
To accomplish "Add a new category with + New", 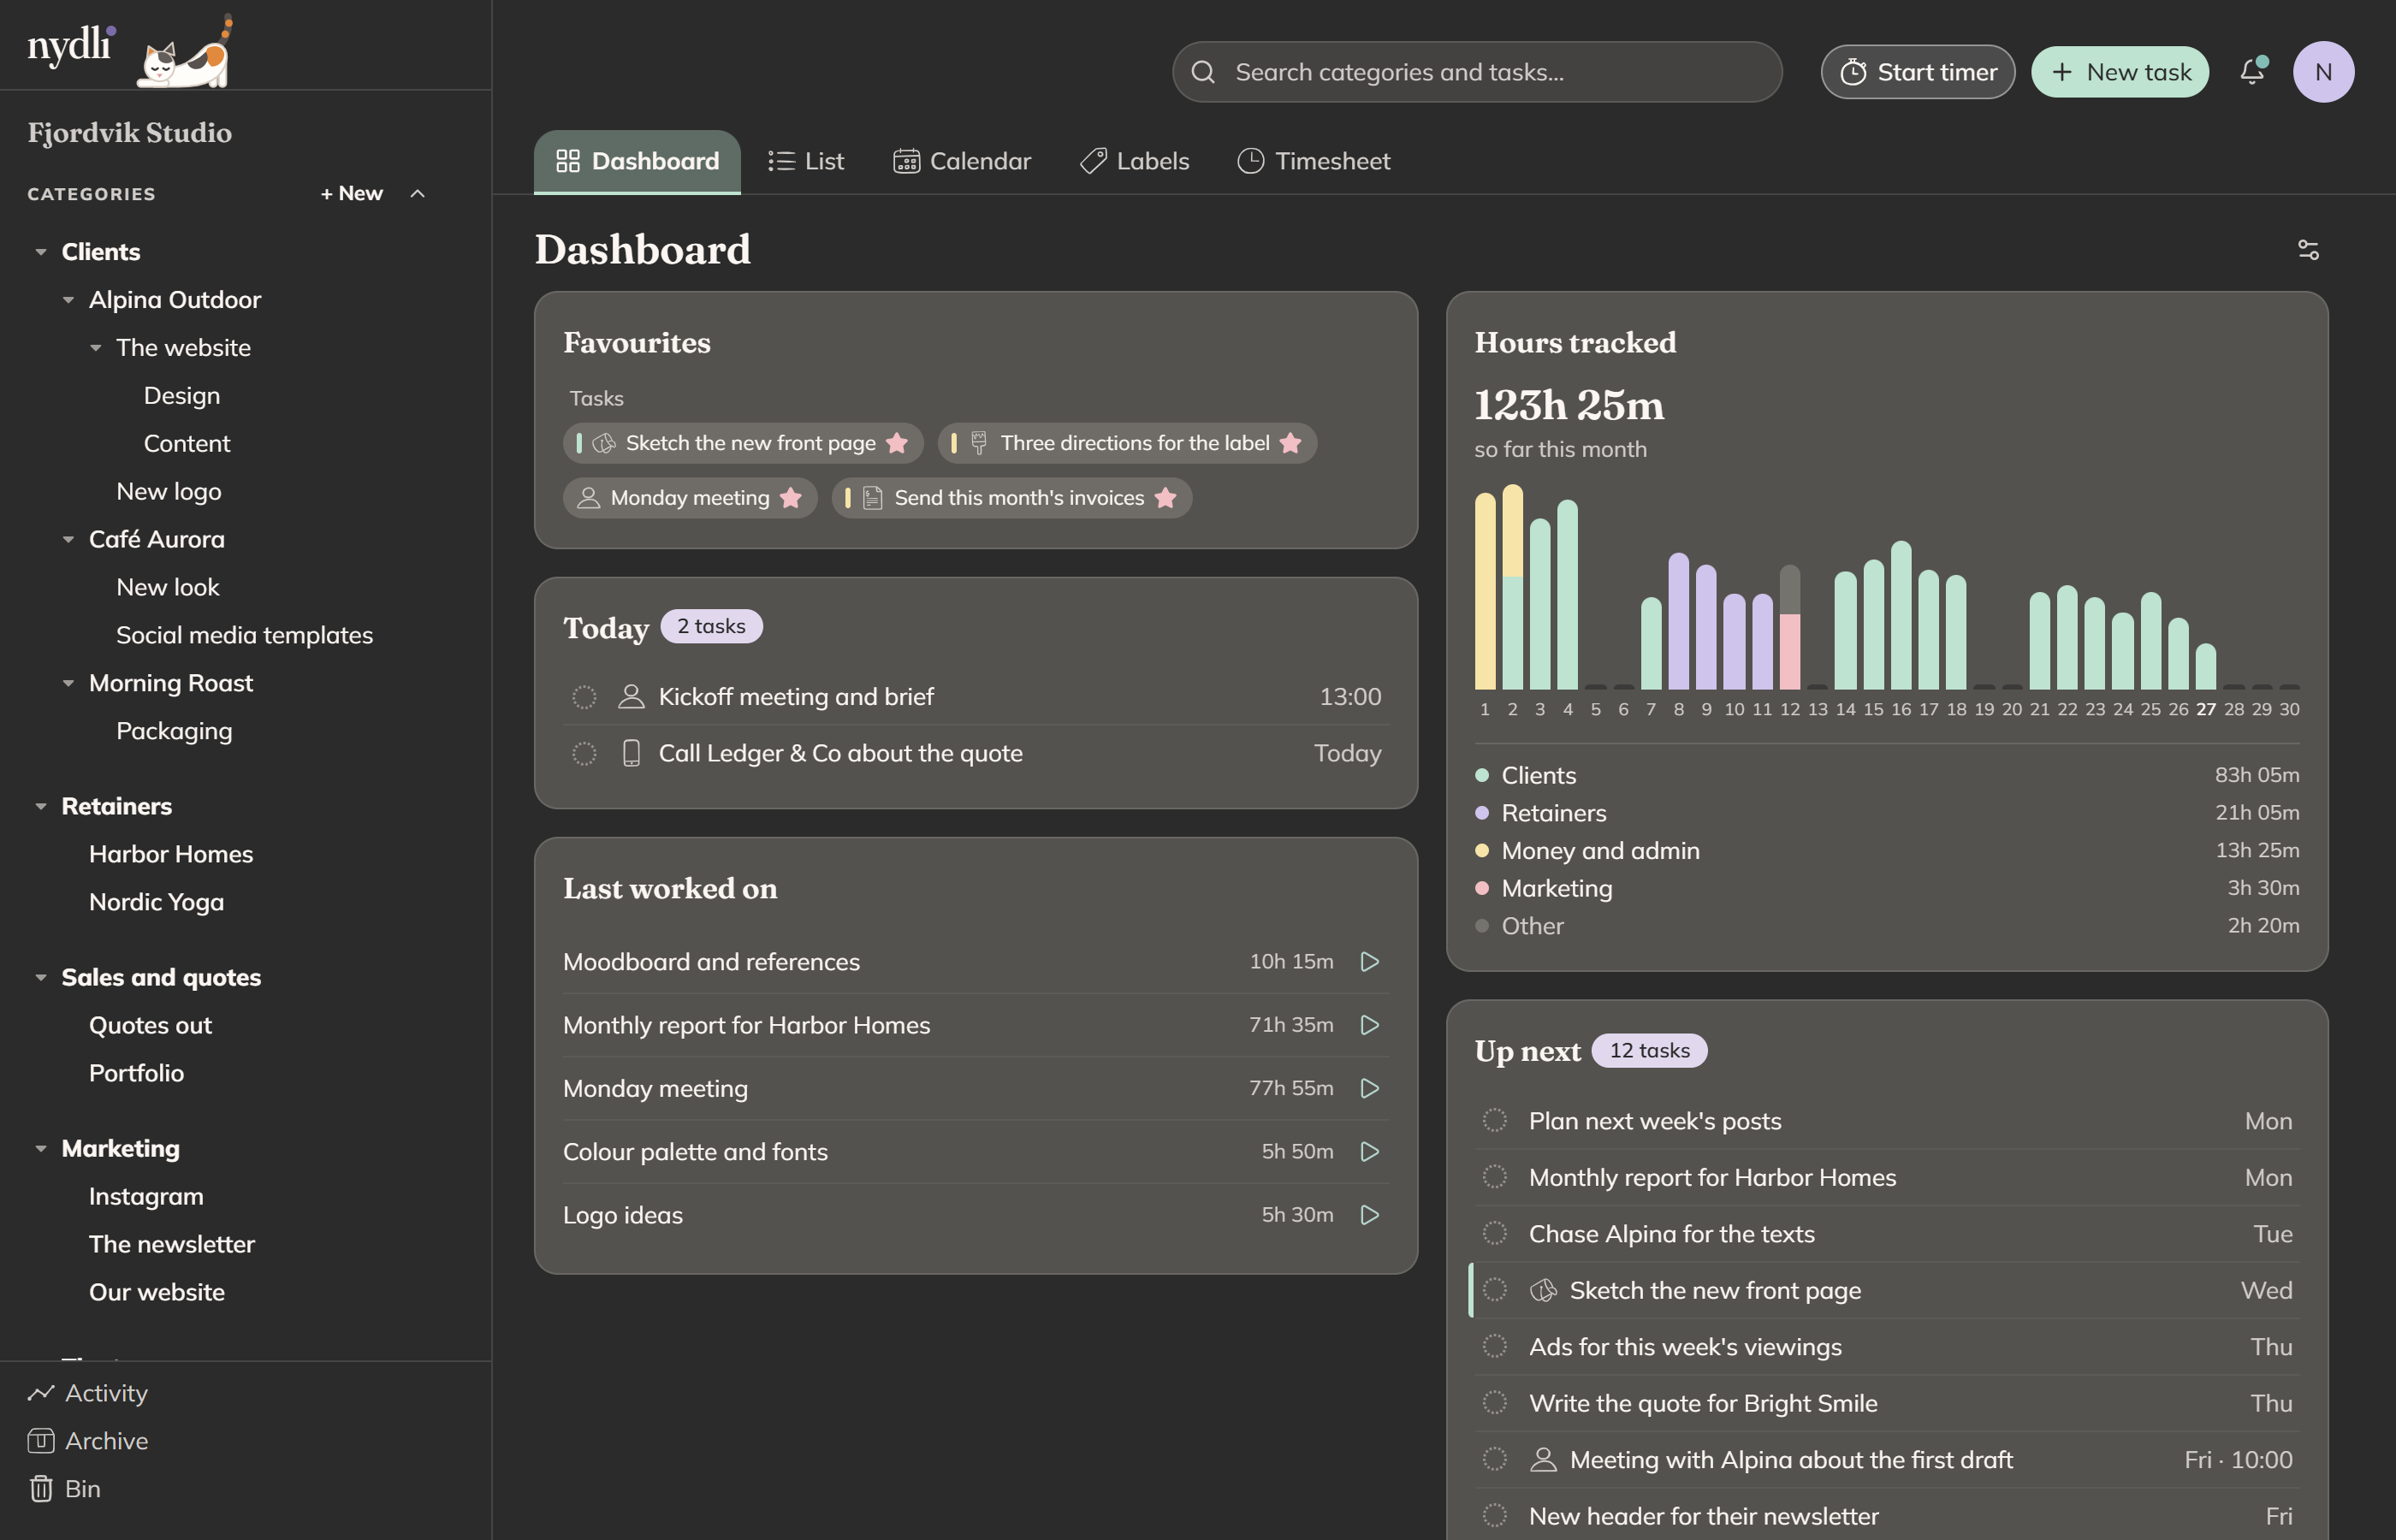I will (x=352, y=194).
